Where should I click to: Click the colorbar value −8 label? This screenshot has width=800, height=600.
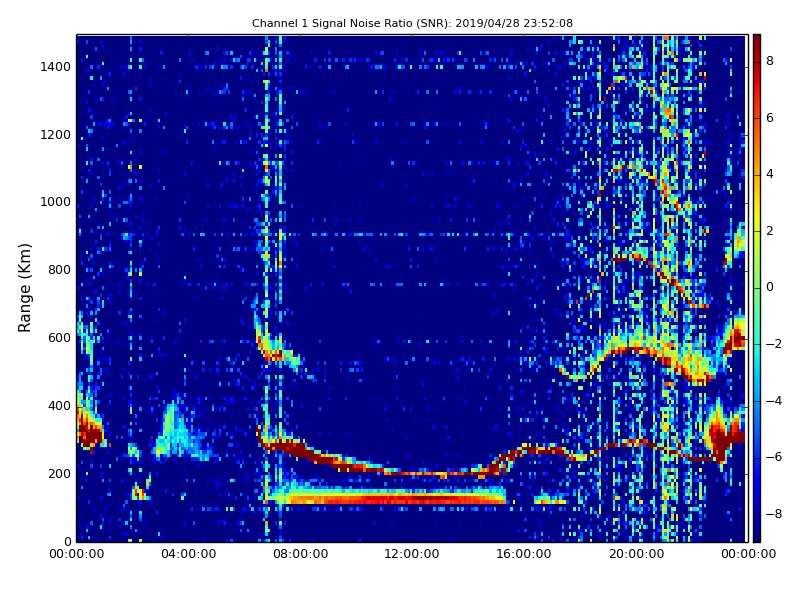click(x=773, y=514)
